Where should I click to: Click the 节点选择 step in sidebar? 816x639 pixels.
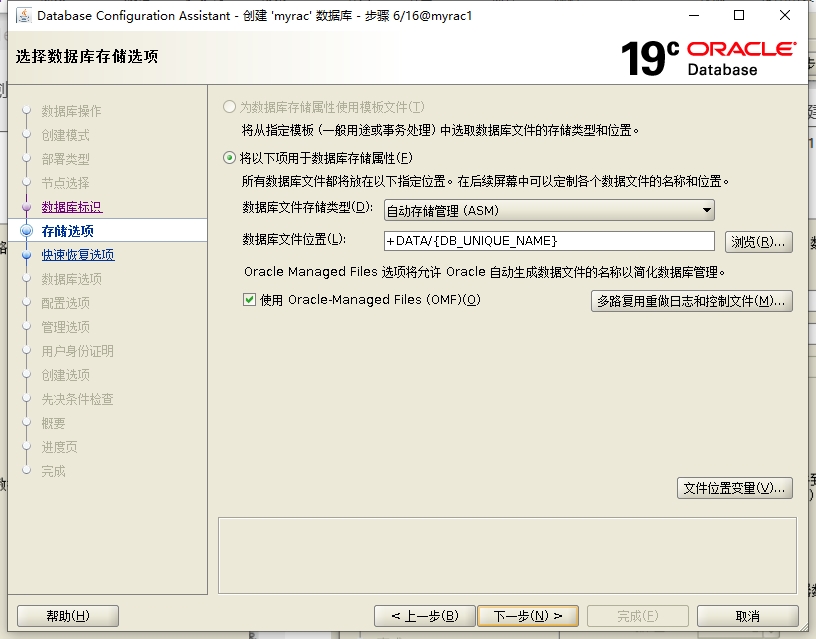coord(66,183)
